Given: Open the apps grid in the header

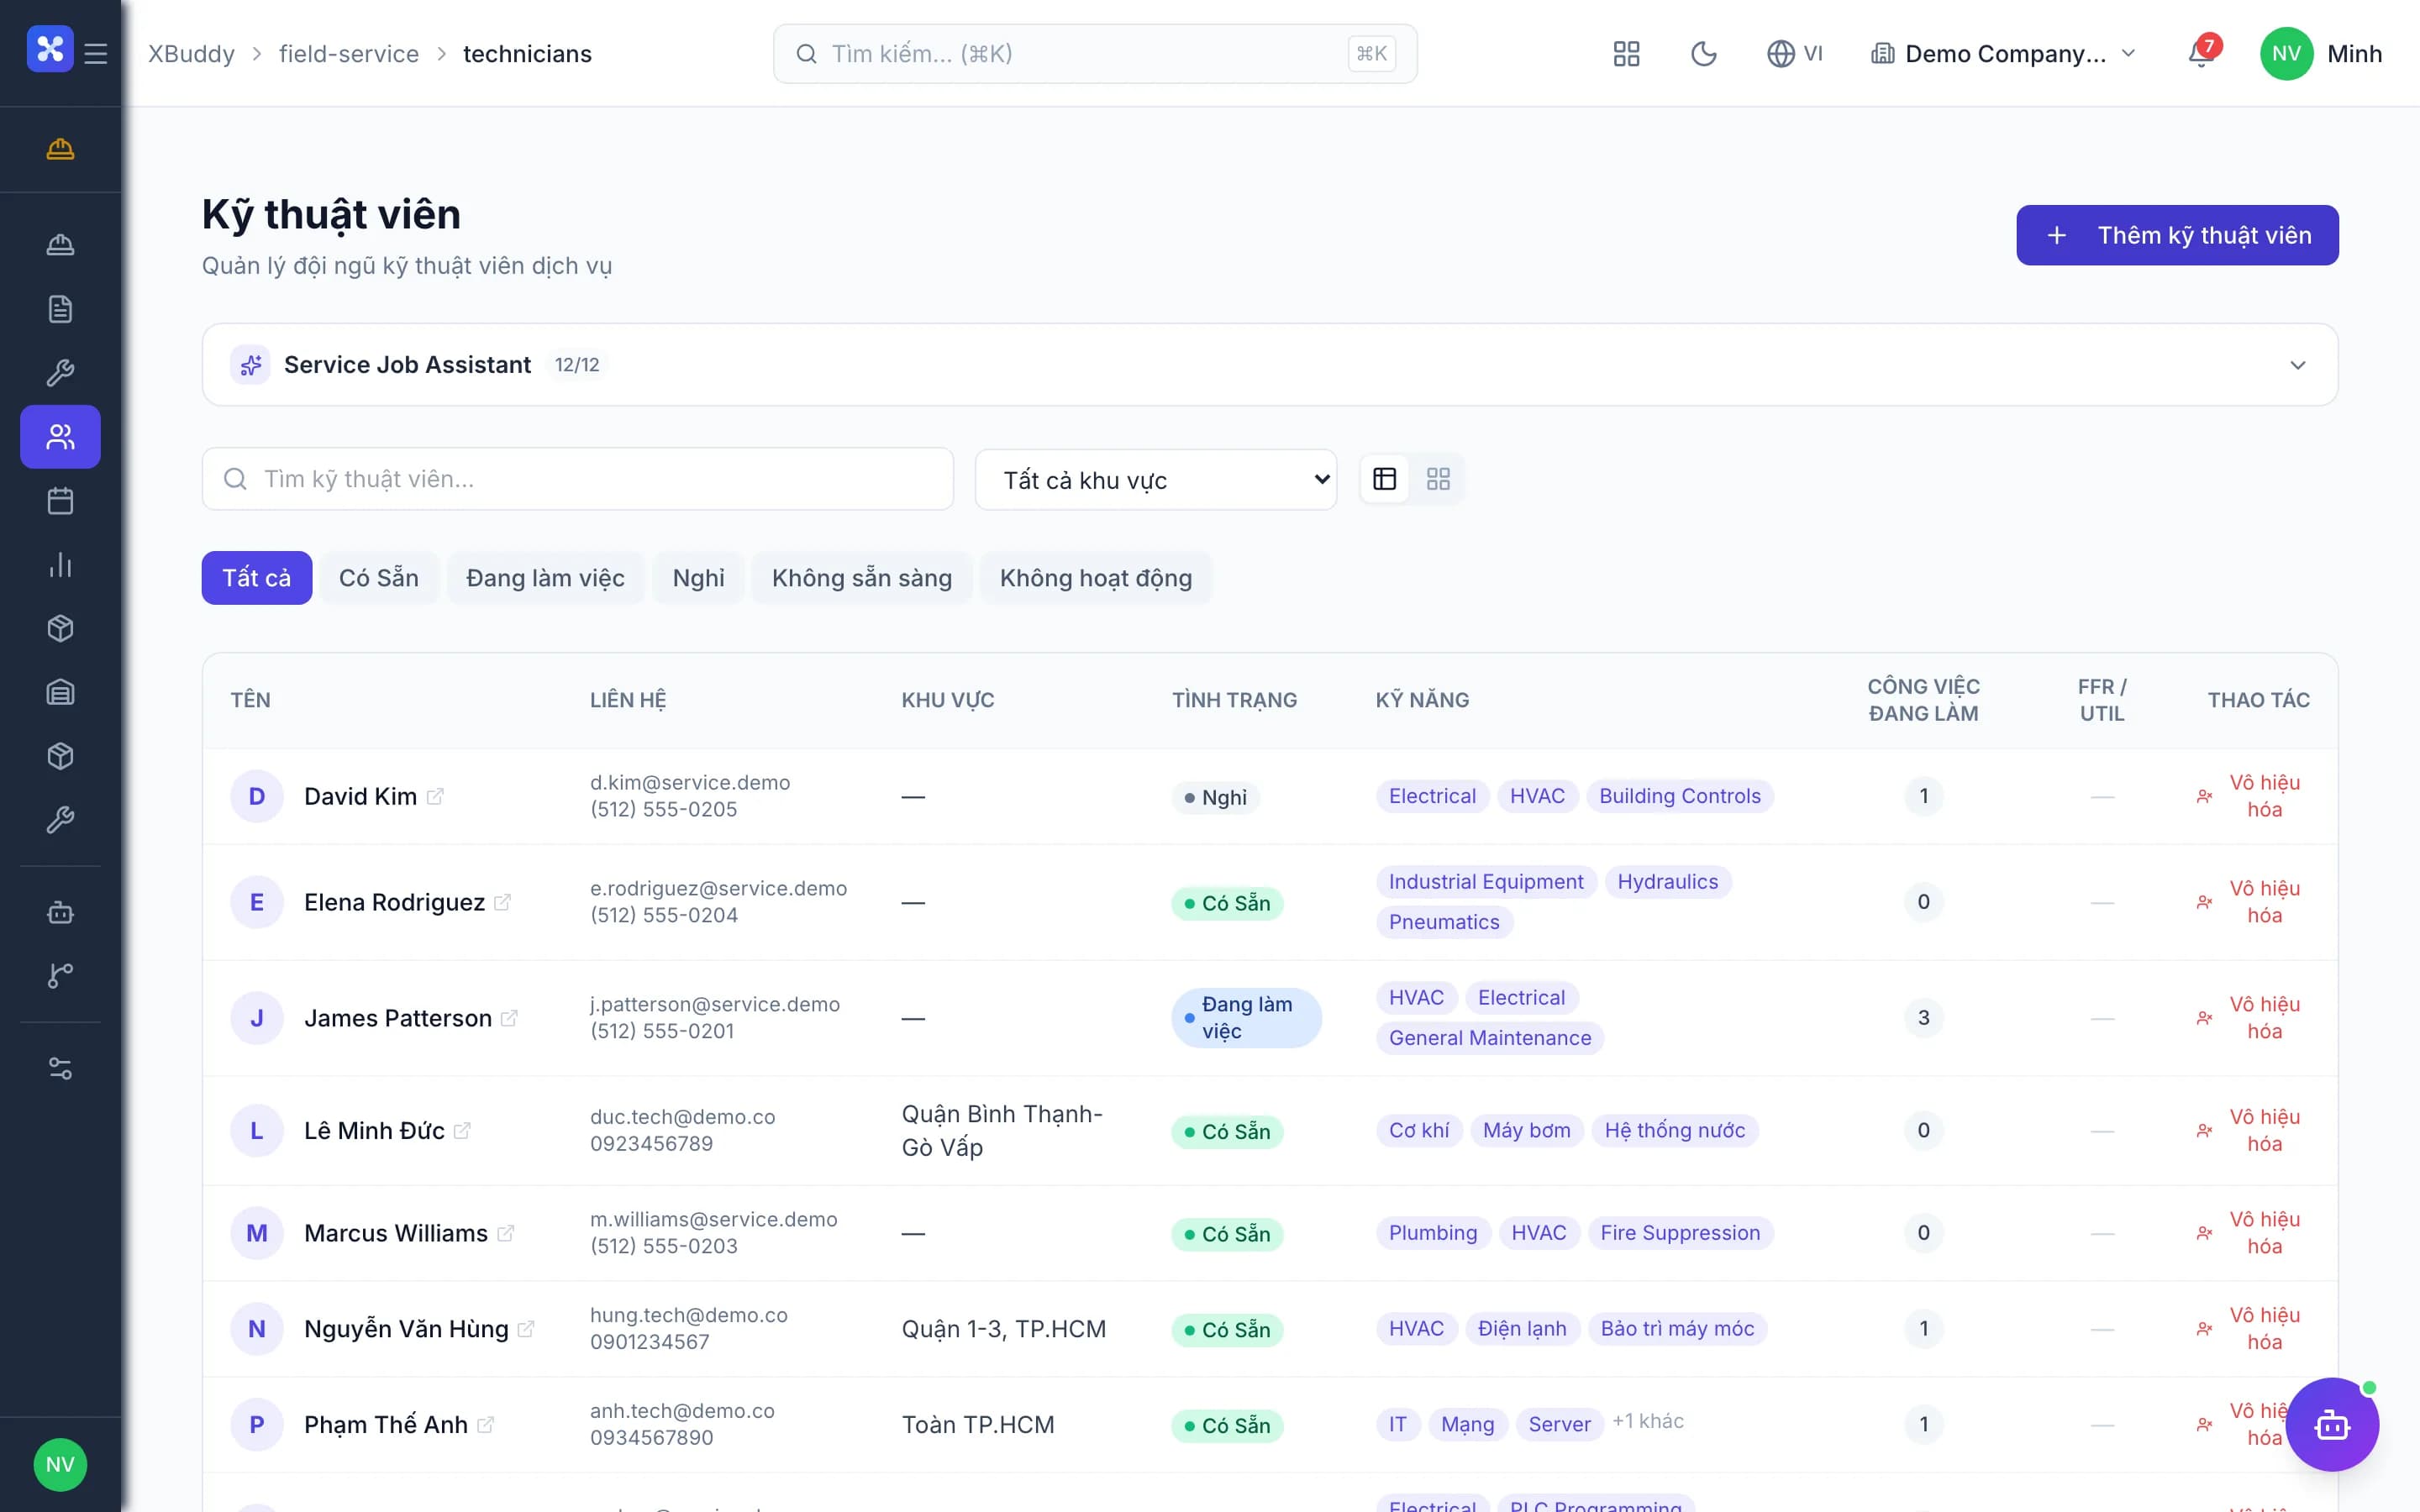Looking at the screenshot, I should (x=1627, y=54).
